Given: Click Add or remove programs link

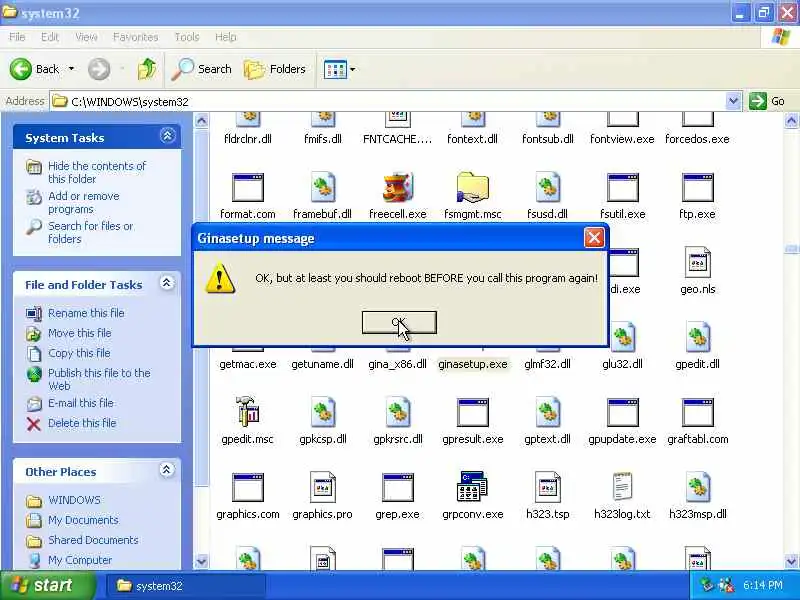Looking at the screenshot, I should [x=84, y=203].
